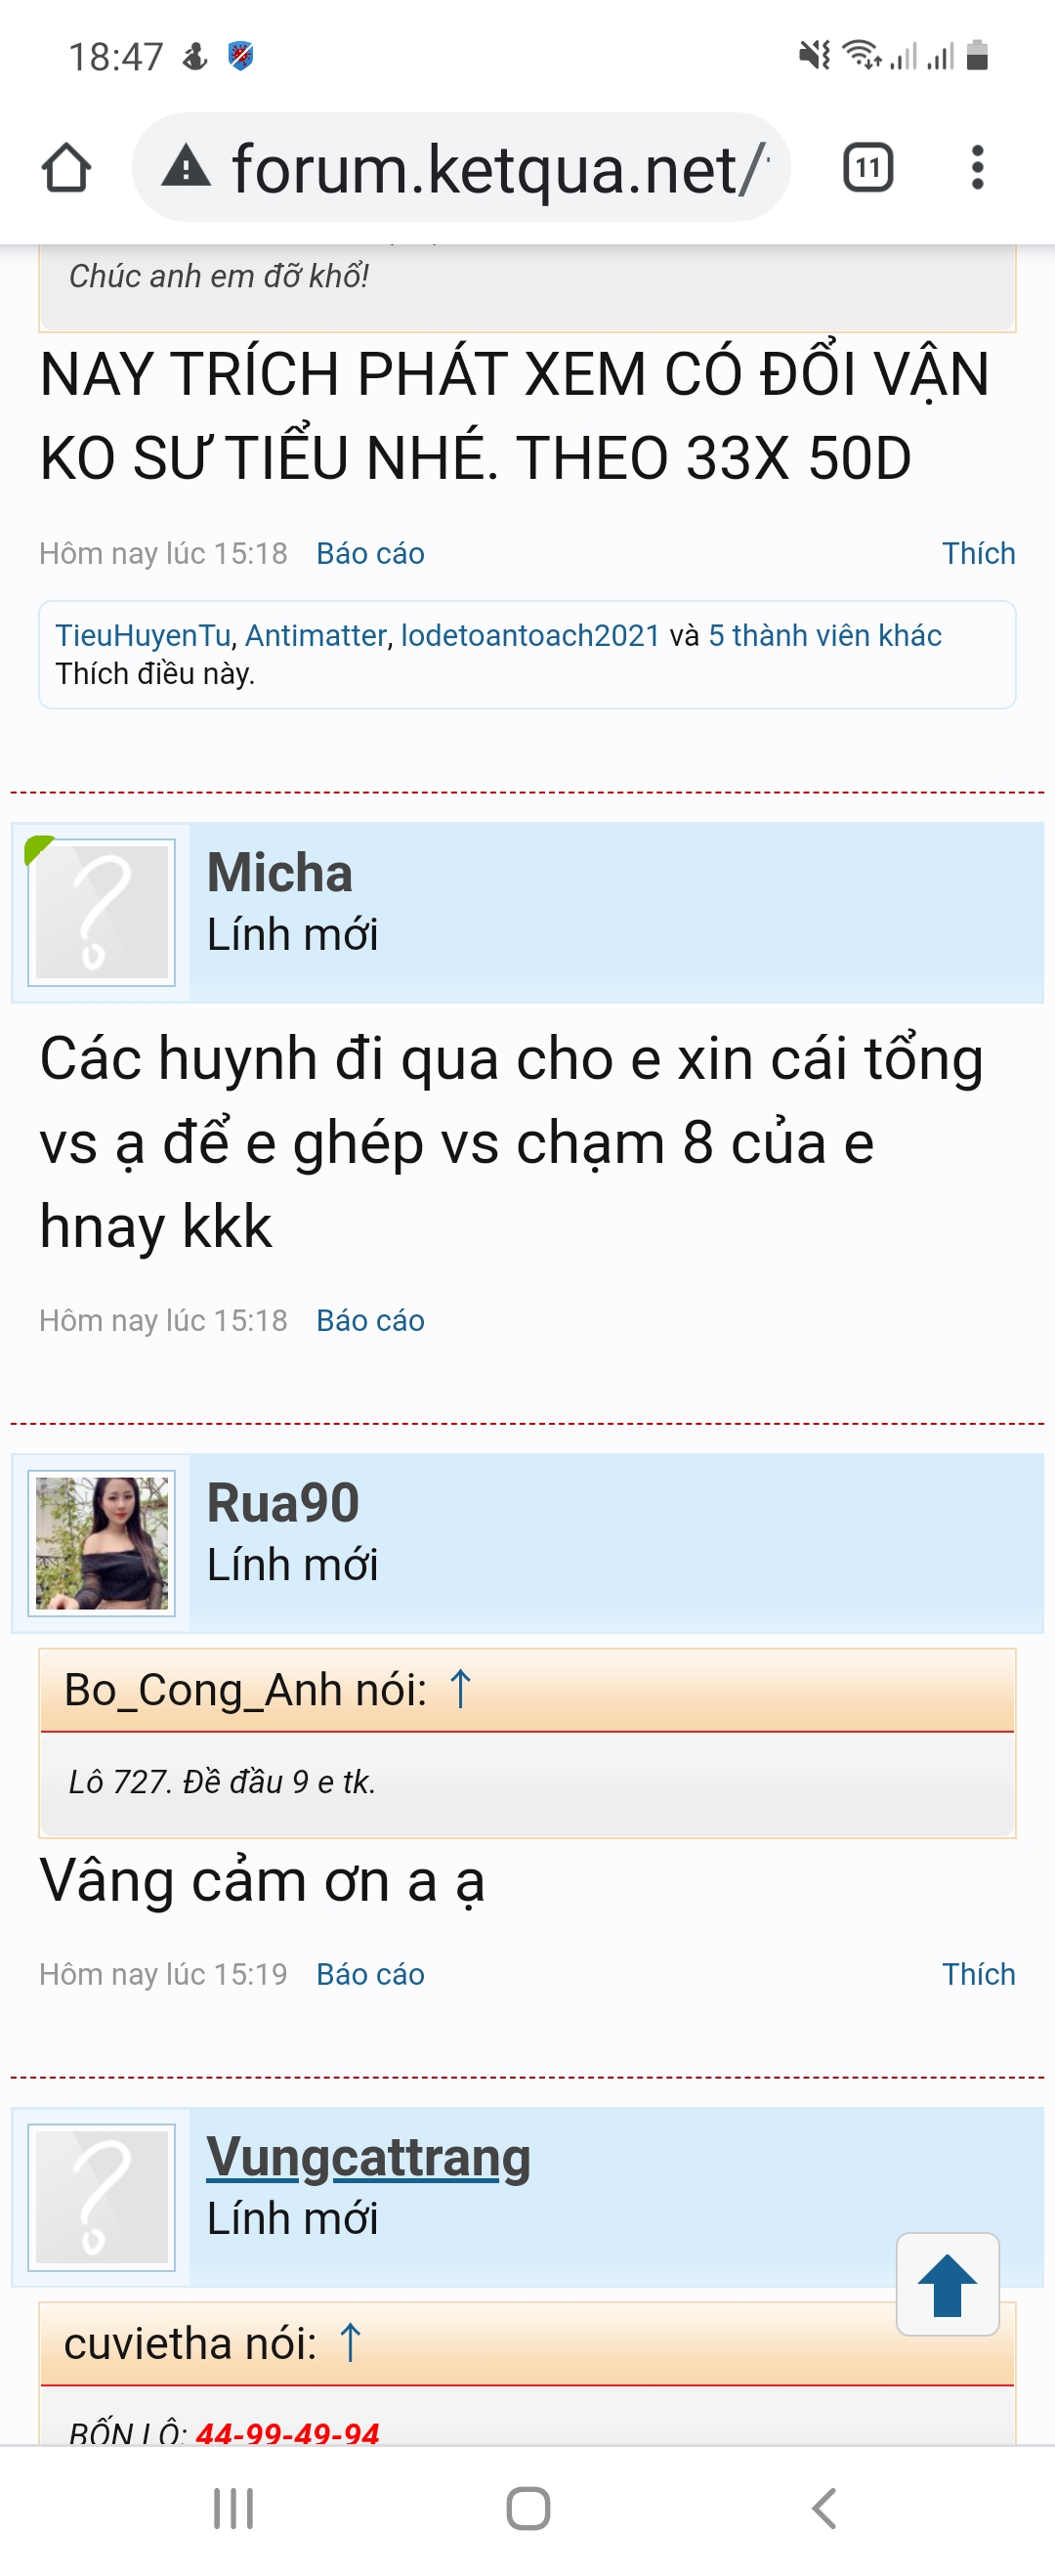Image resolution: width=1055 pixels, height=2576 pixels.
Task: Like Rua90's post with Thích
Action: [x=978, y=1974]
